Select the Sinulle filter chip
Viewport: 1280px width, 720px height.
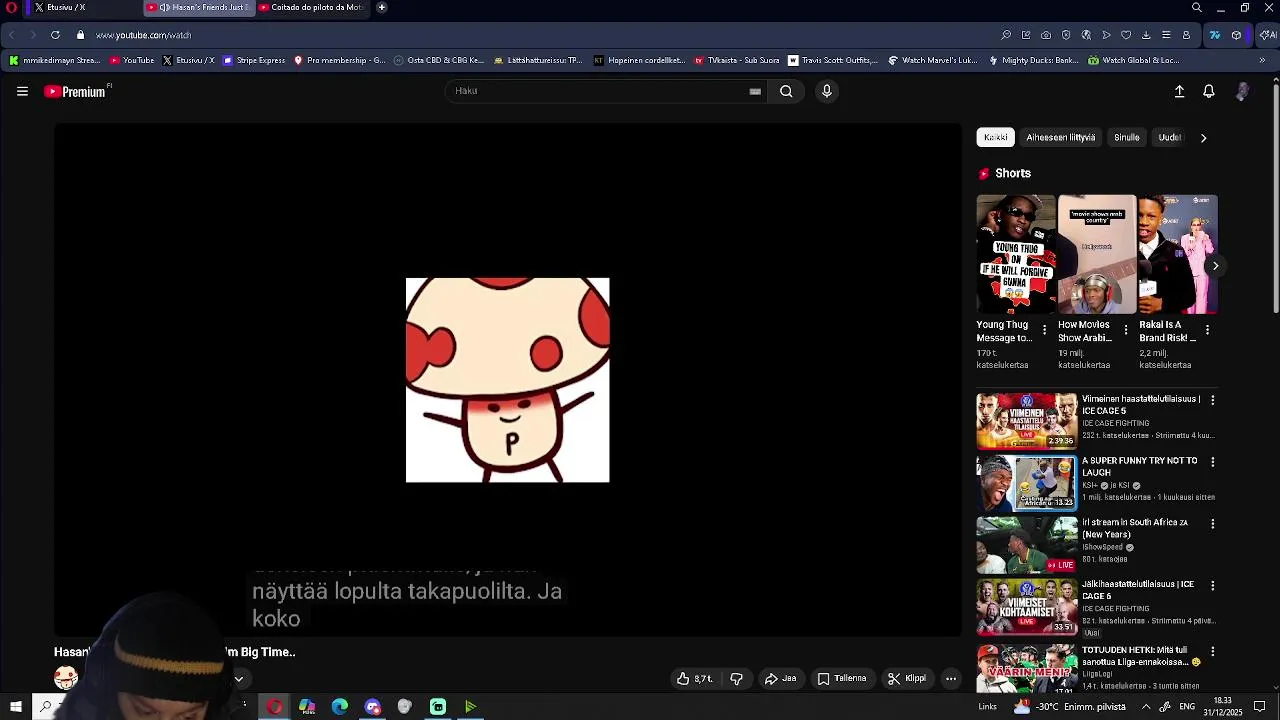[1127, 138]
